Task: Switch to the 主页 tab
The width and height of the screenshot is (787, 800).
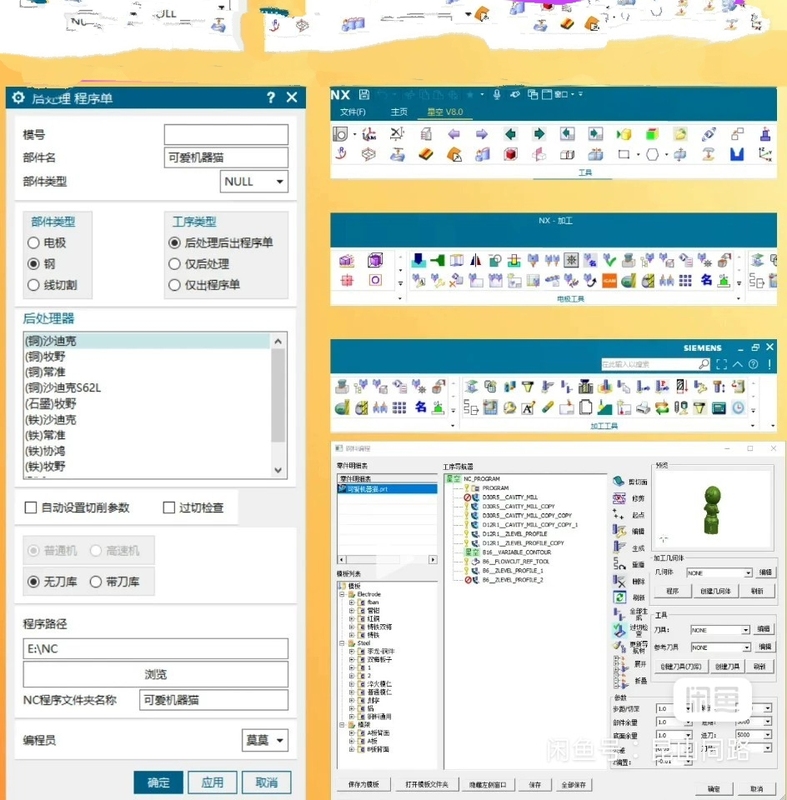Action: click(x=399, y=112)
